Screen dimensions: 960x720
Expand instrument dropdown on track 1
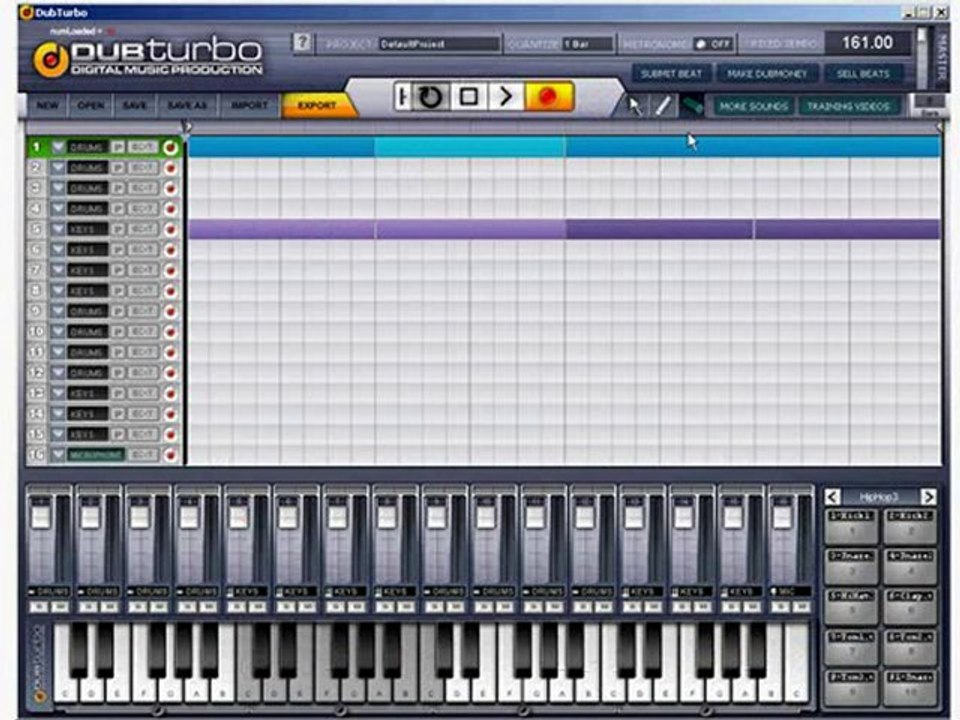click(x=58, y=148)
